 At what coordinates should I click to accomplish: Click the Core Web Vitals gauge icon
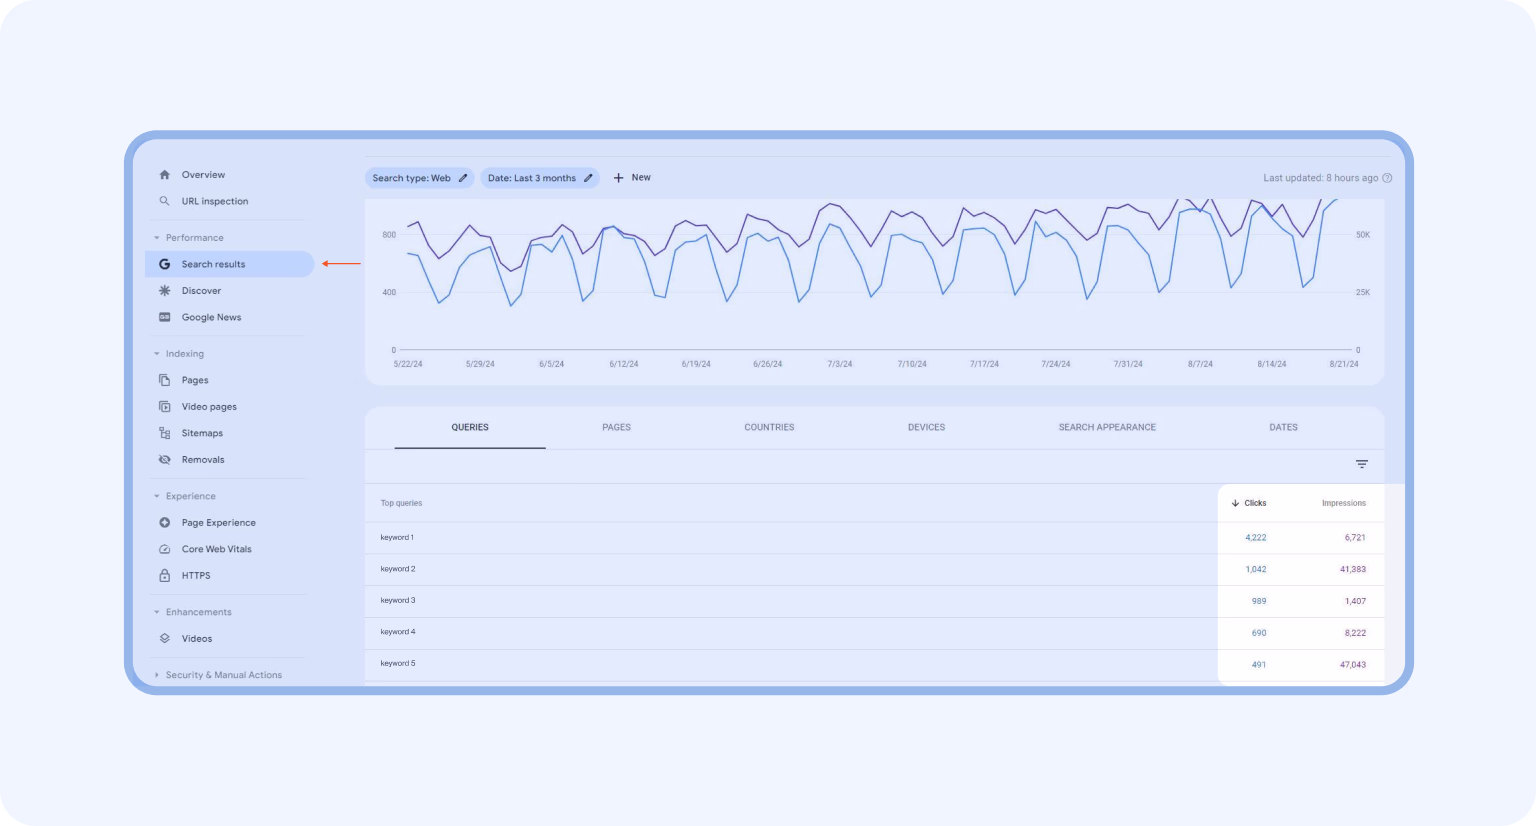point(165,549)
